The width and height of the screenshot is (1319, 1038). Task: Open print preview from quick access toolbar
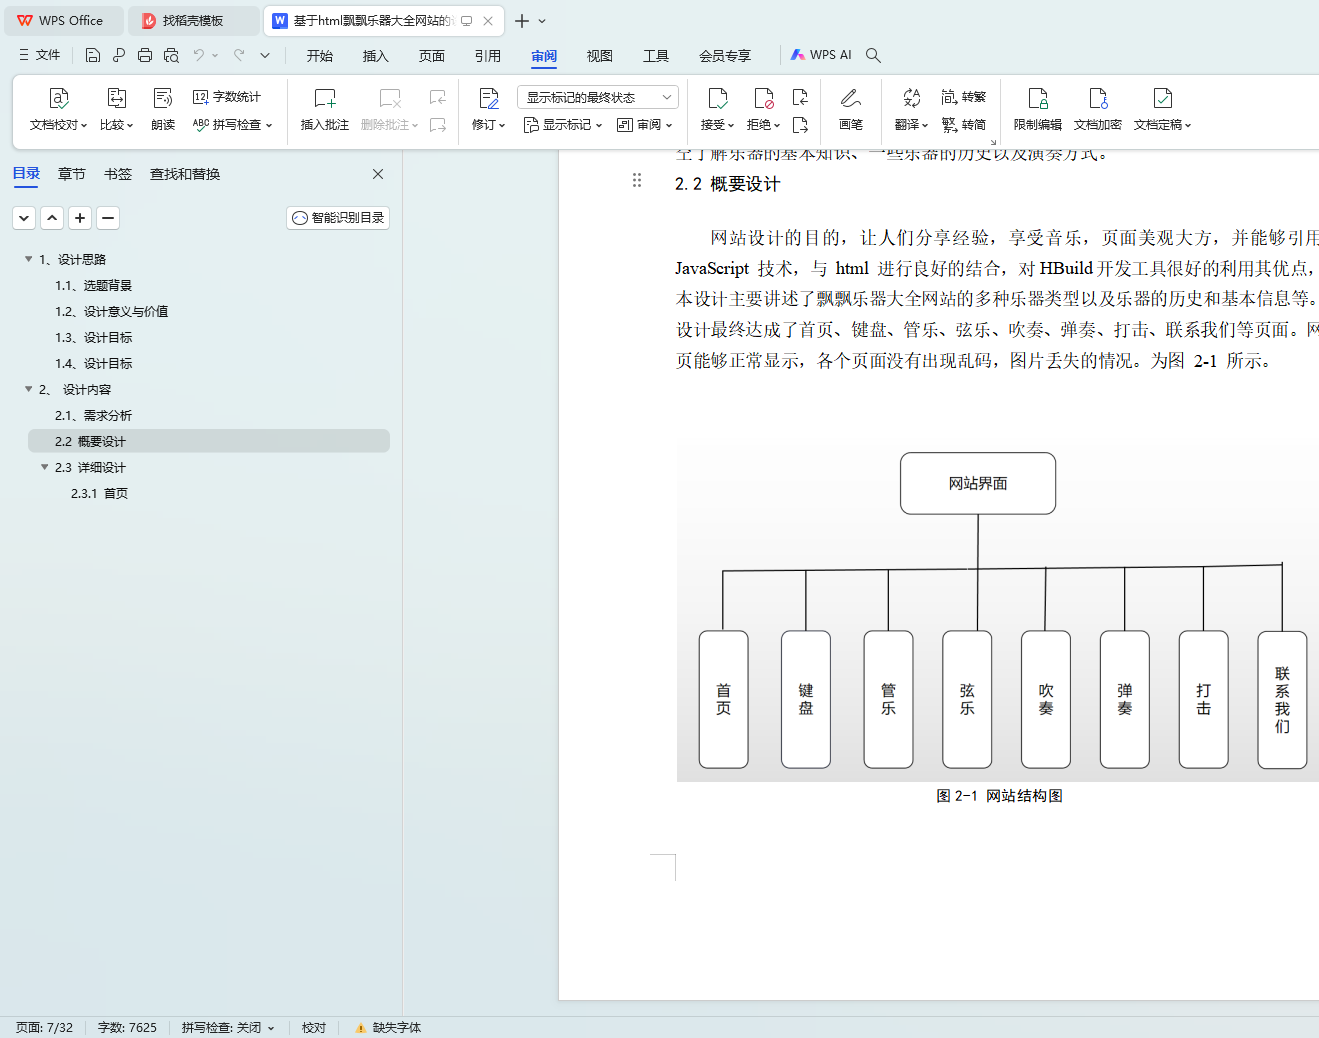[171, 55]
